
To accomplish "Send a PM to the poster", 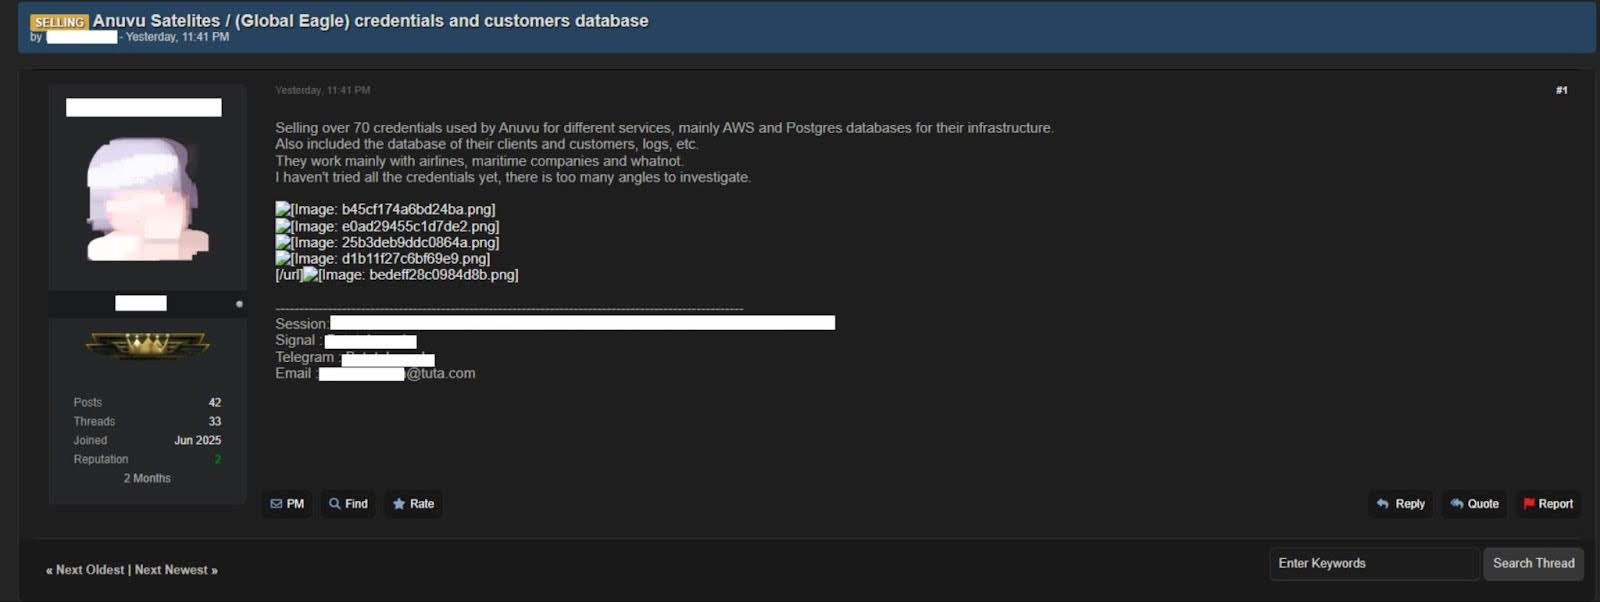I will pyautogui.click(x=287, y=504).
